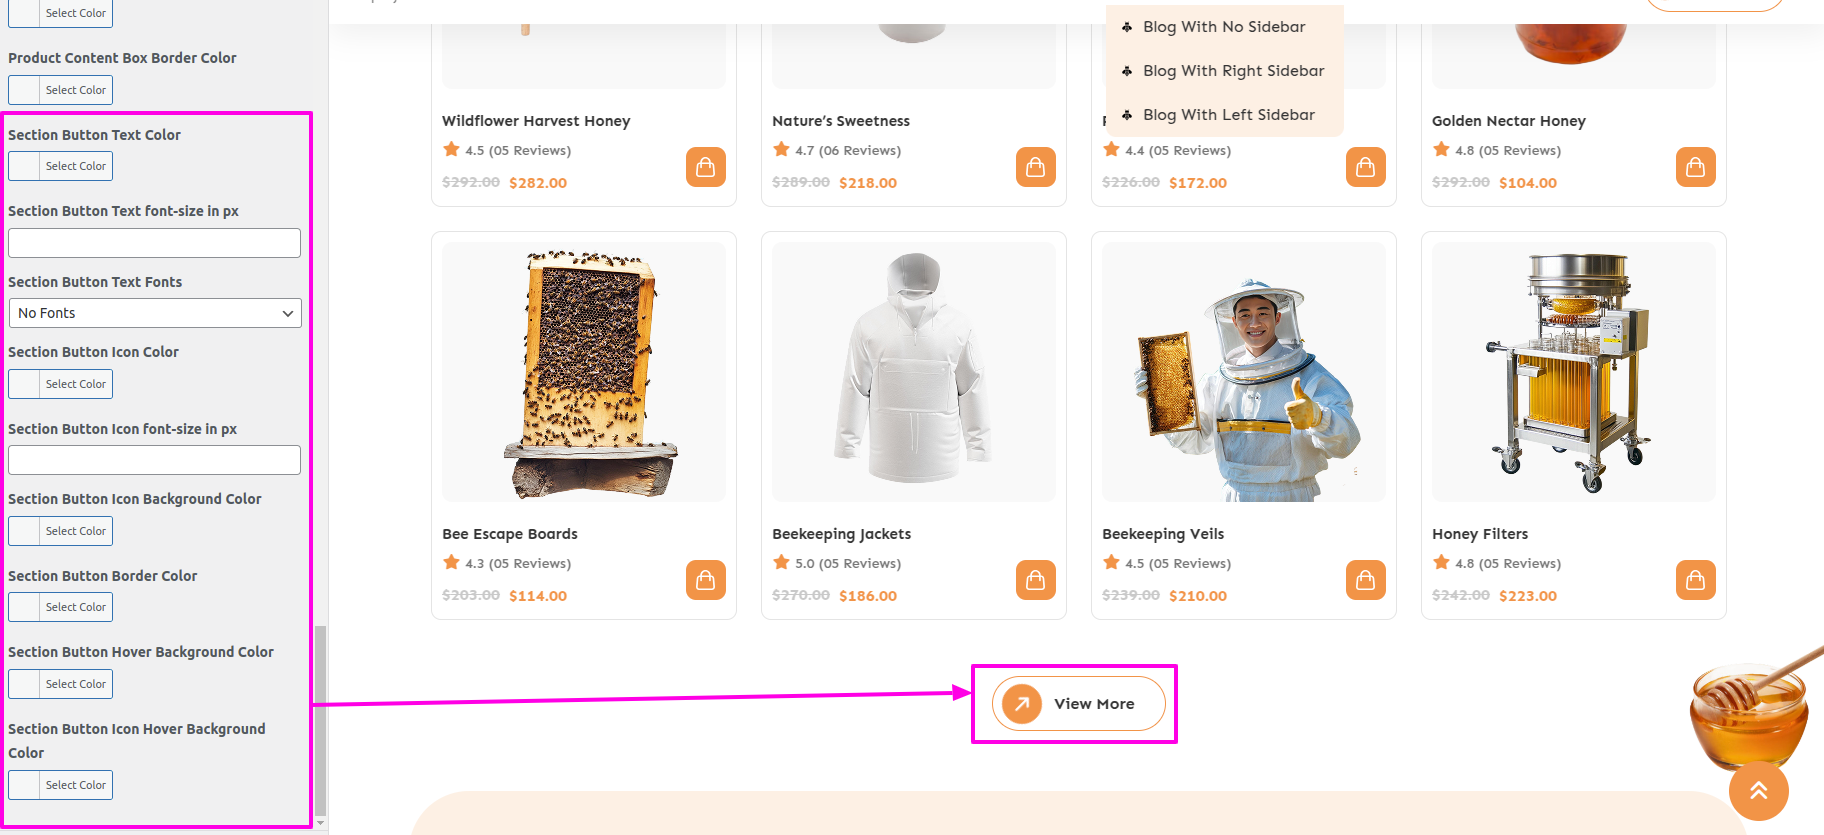Open Section Button Text Fonts dropdown
Viewport: 1824px width, 835px height.
pyautogui.click(x=155, y=313)
